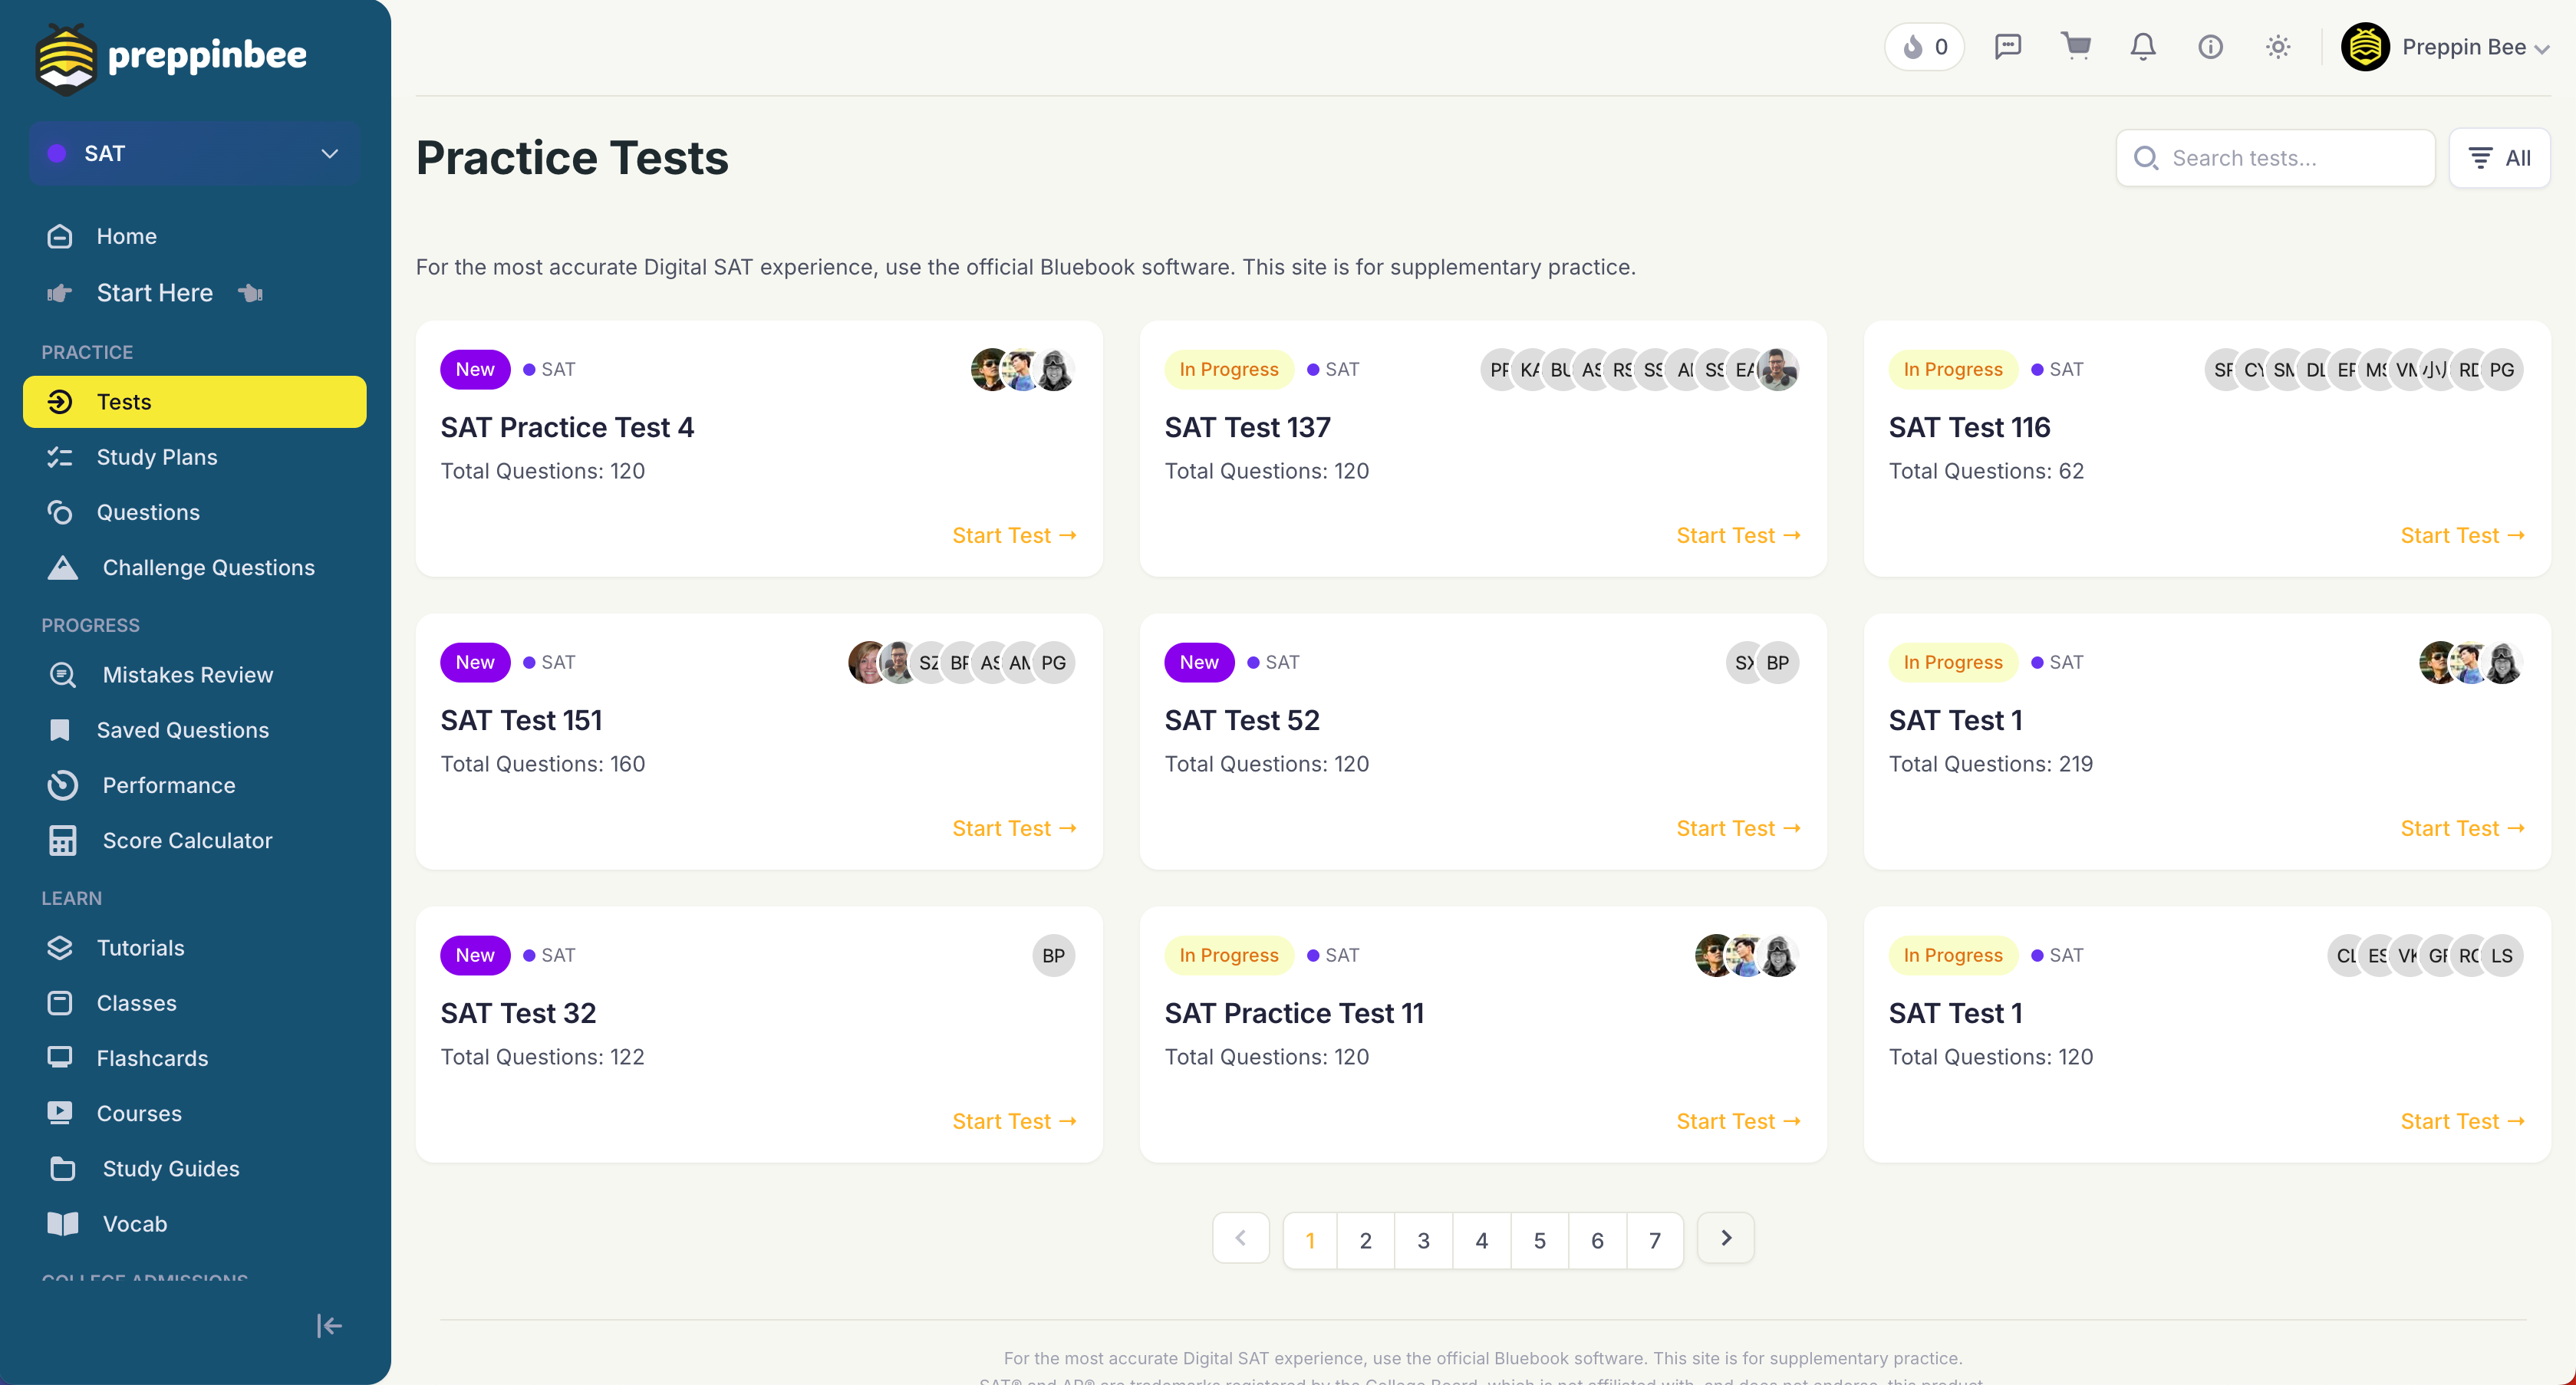This screenshot has width=2576, height=1385.
Task: Click the Courses play icon
Action: 60,1113
